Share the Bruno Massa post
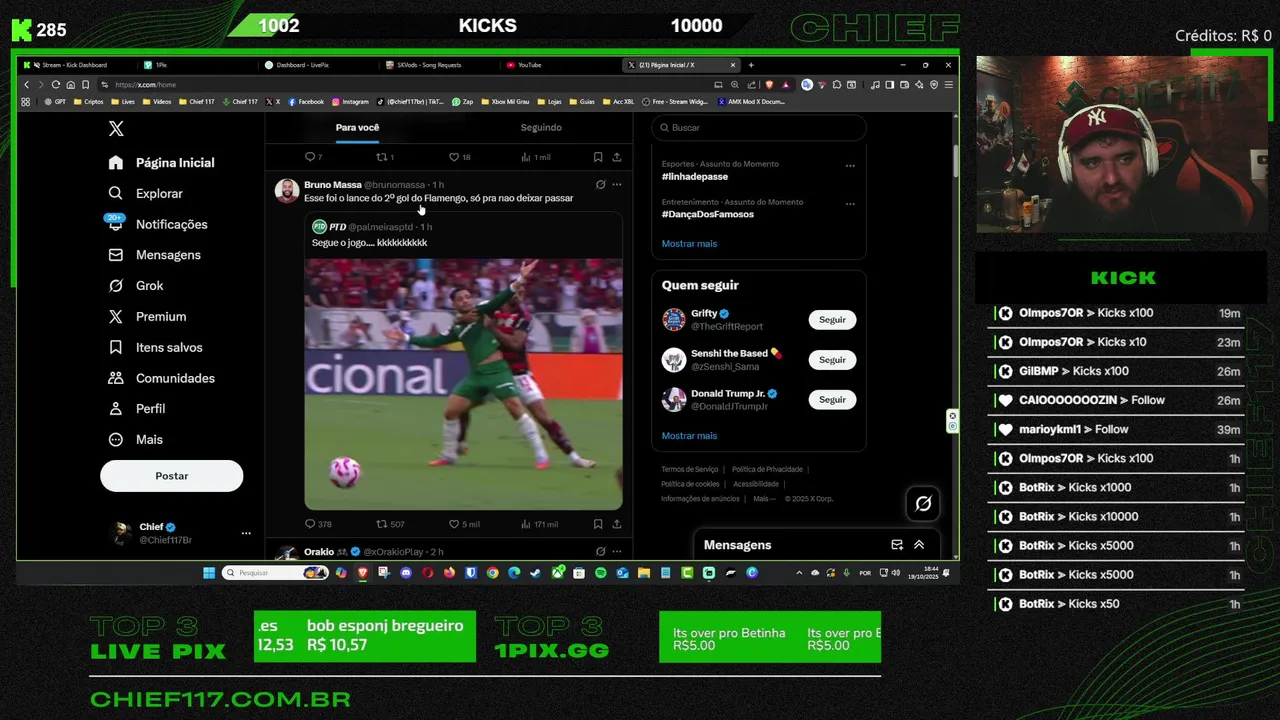Image resolution: width=1280 pixels, height=720 pixels. coord(617,524)
